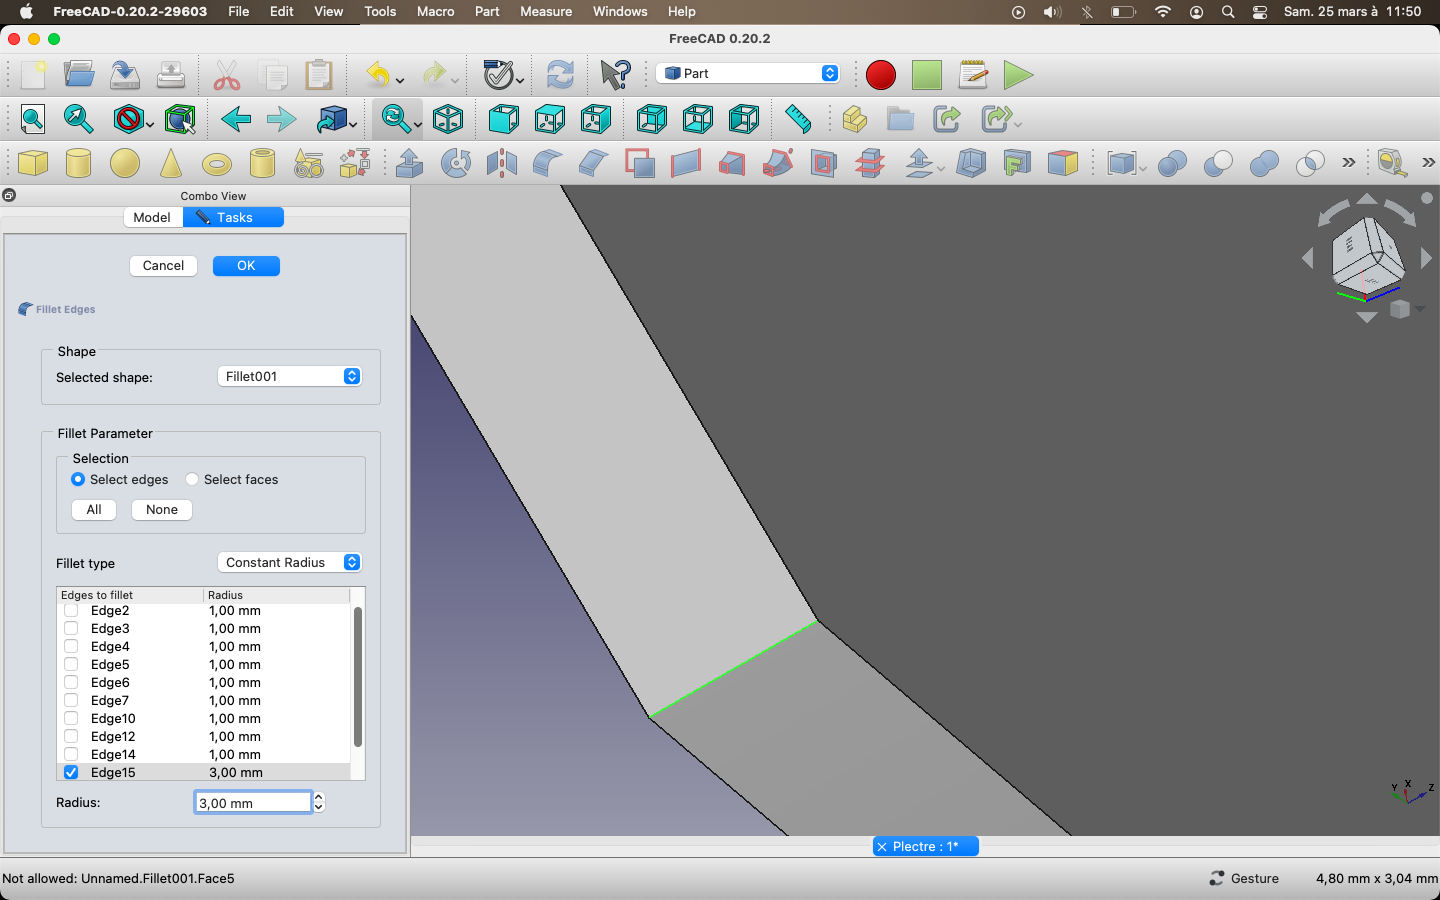The image size is (1440, 900).
Task: Open the Macro menu
Action: (436, 11)
